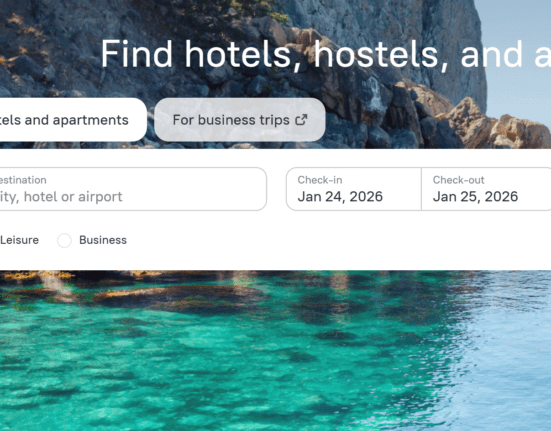The image size is (551, 431).
Task: Click the city, hotel or airport placeholder
Action: tap(61, 197)
